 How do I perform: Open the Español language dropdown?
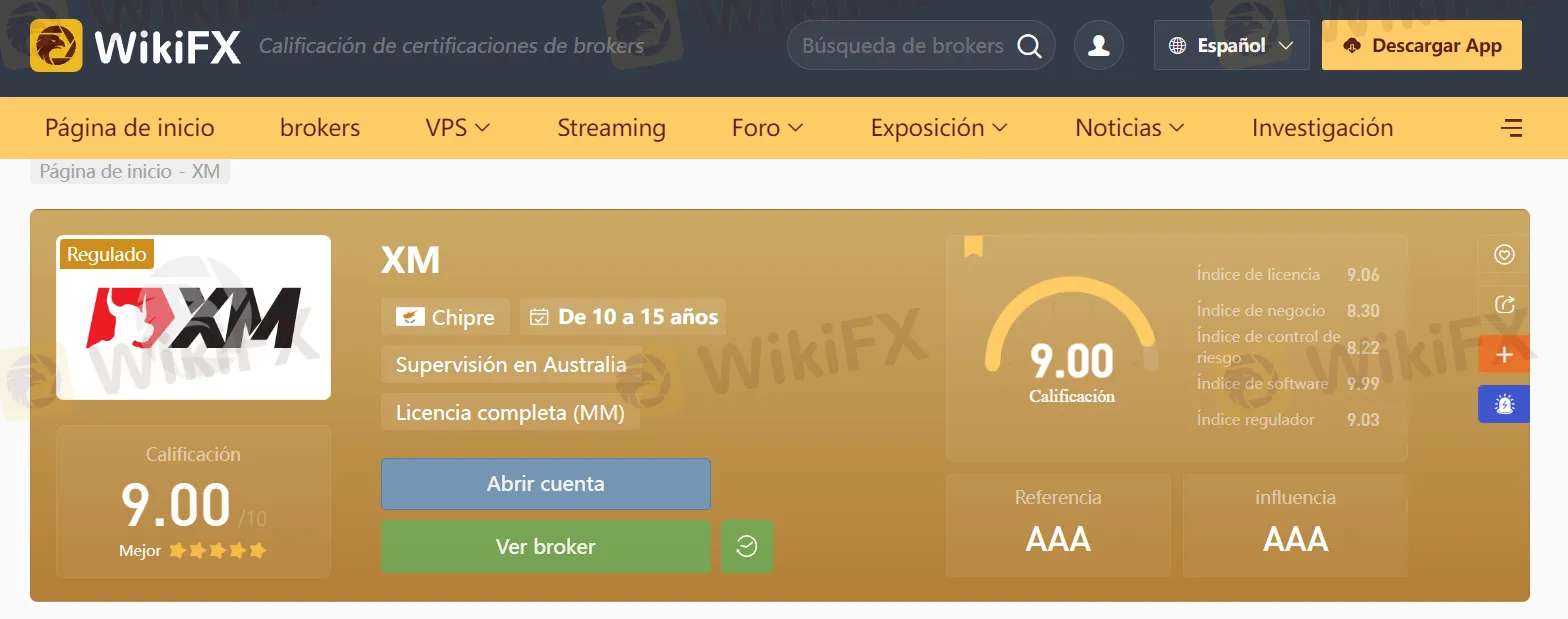click(x=1232, y=46)
